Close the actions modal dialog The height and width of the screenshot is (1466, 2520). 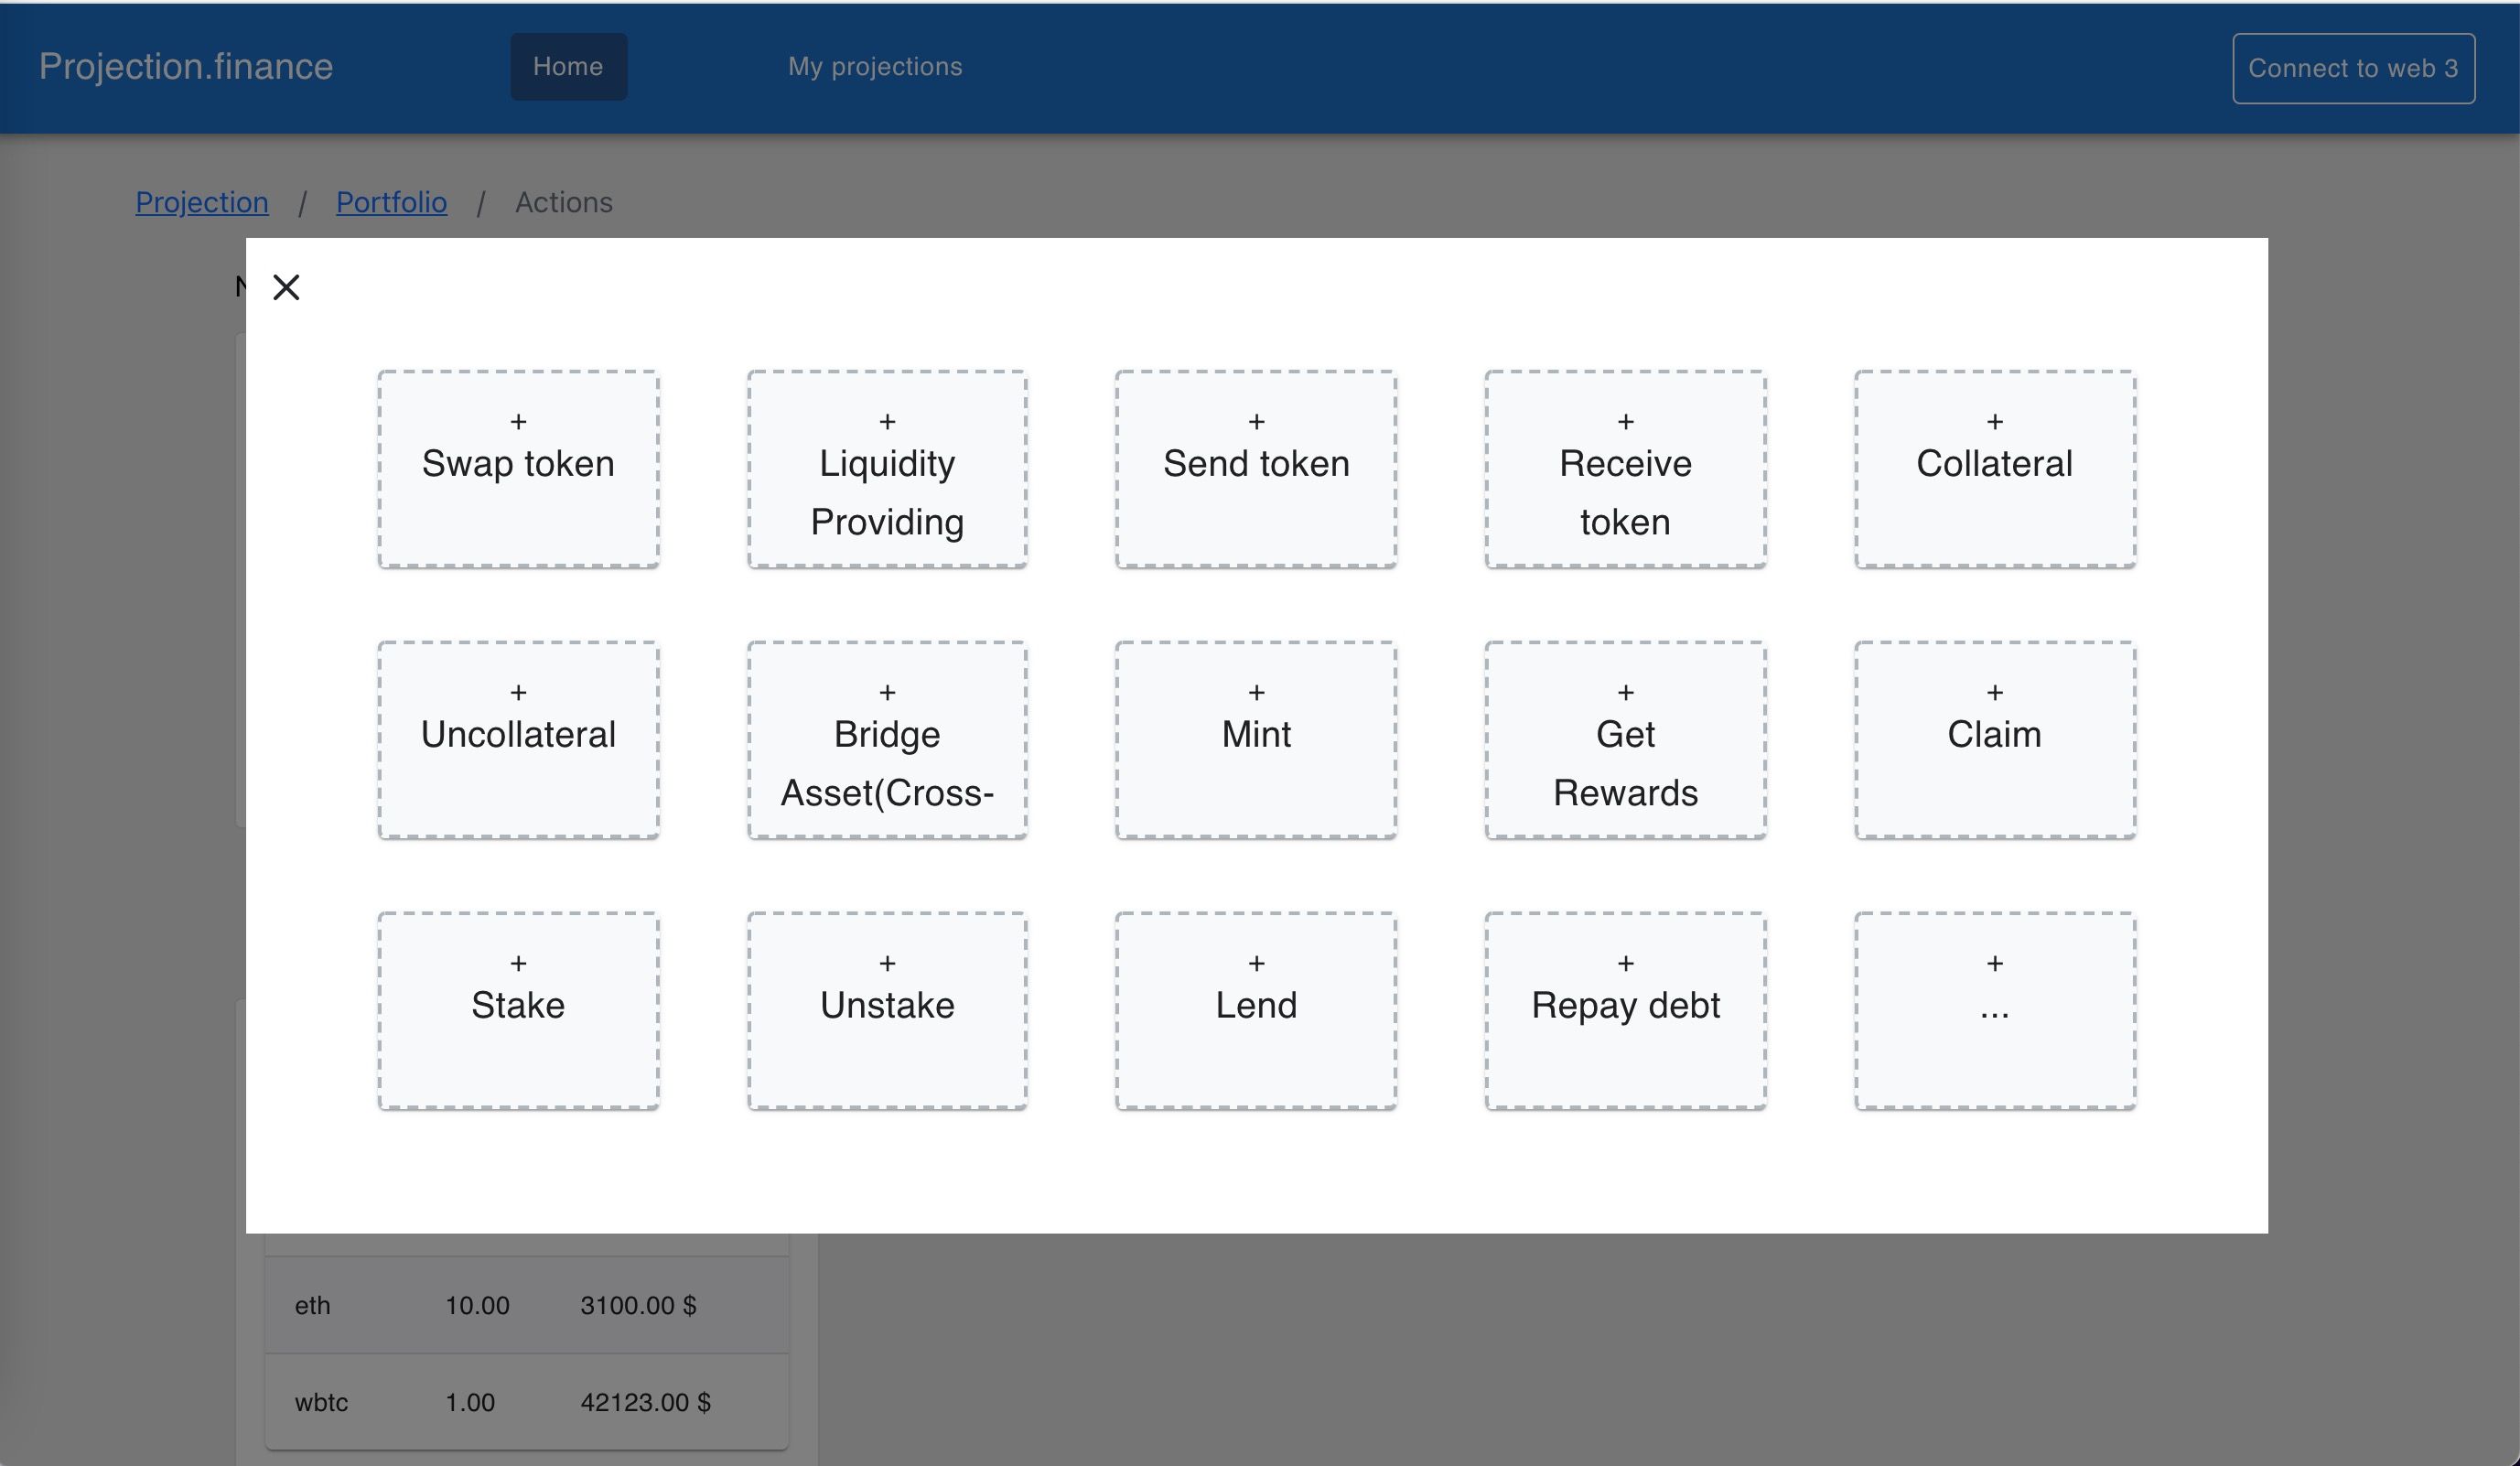point(286,285)
